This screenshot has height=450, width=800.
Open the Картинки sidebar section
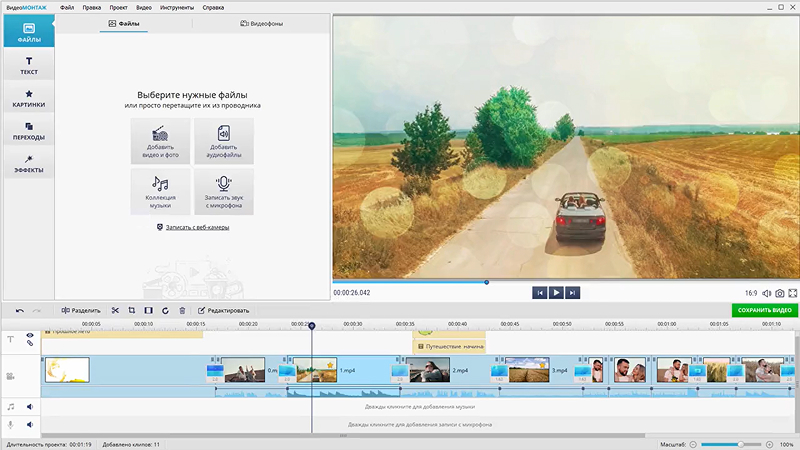pyautogui.click(x=29, y=97)
